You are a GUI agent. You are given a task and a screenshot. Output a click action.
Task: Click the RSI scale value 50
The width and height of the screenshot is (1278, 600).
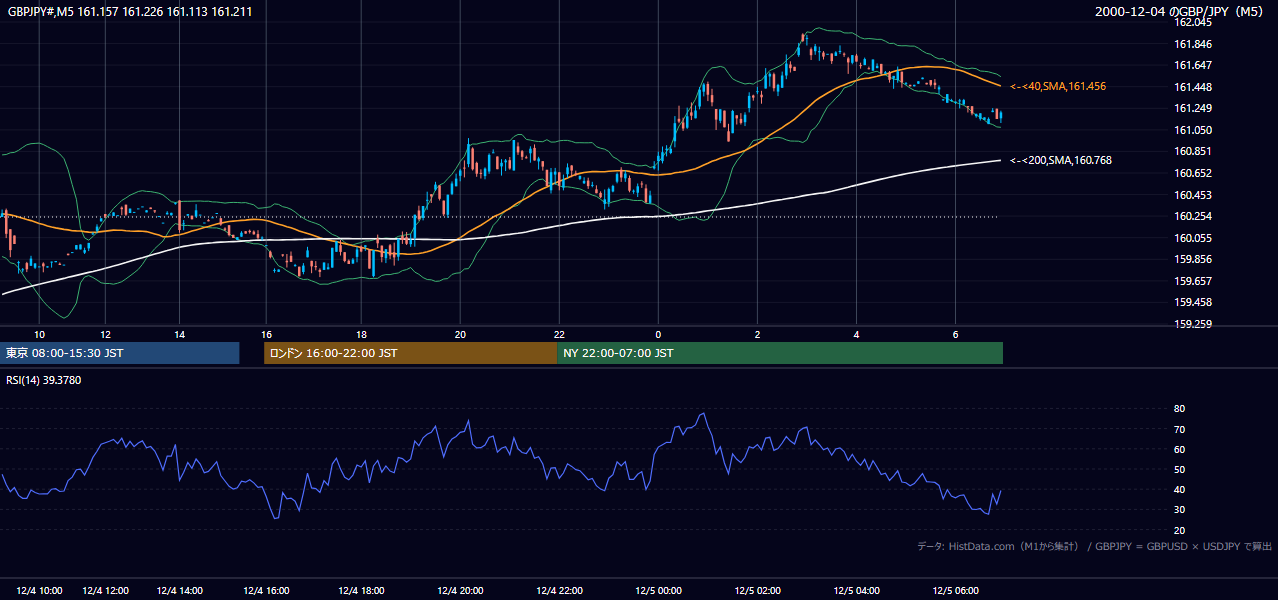[x=1180, y=470]
